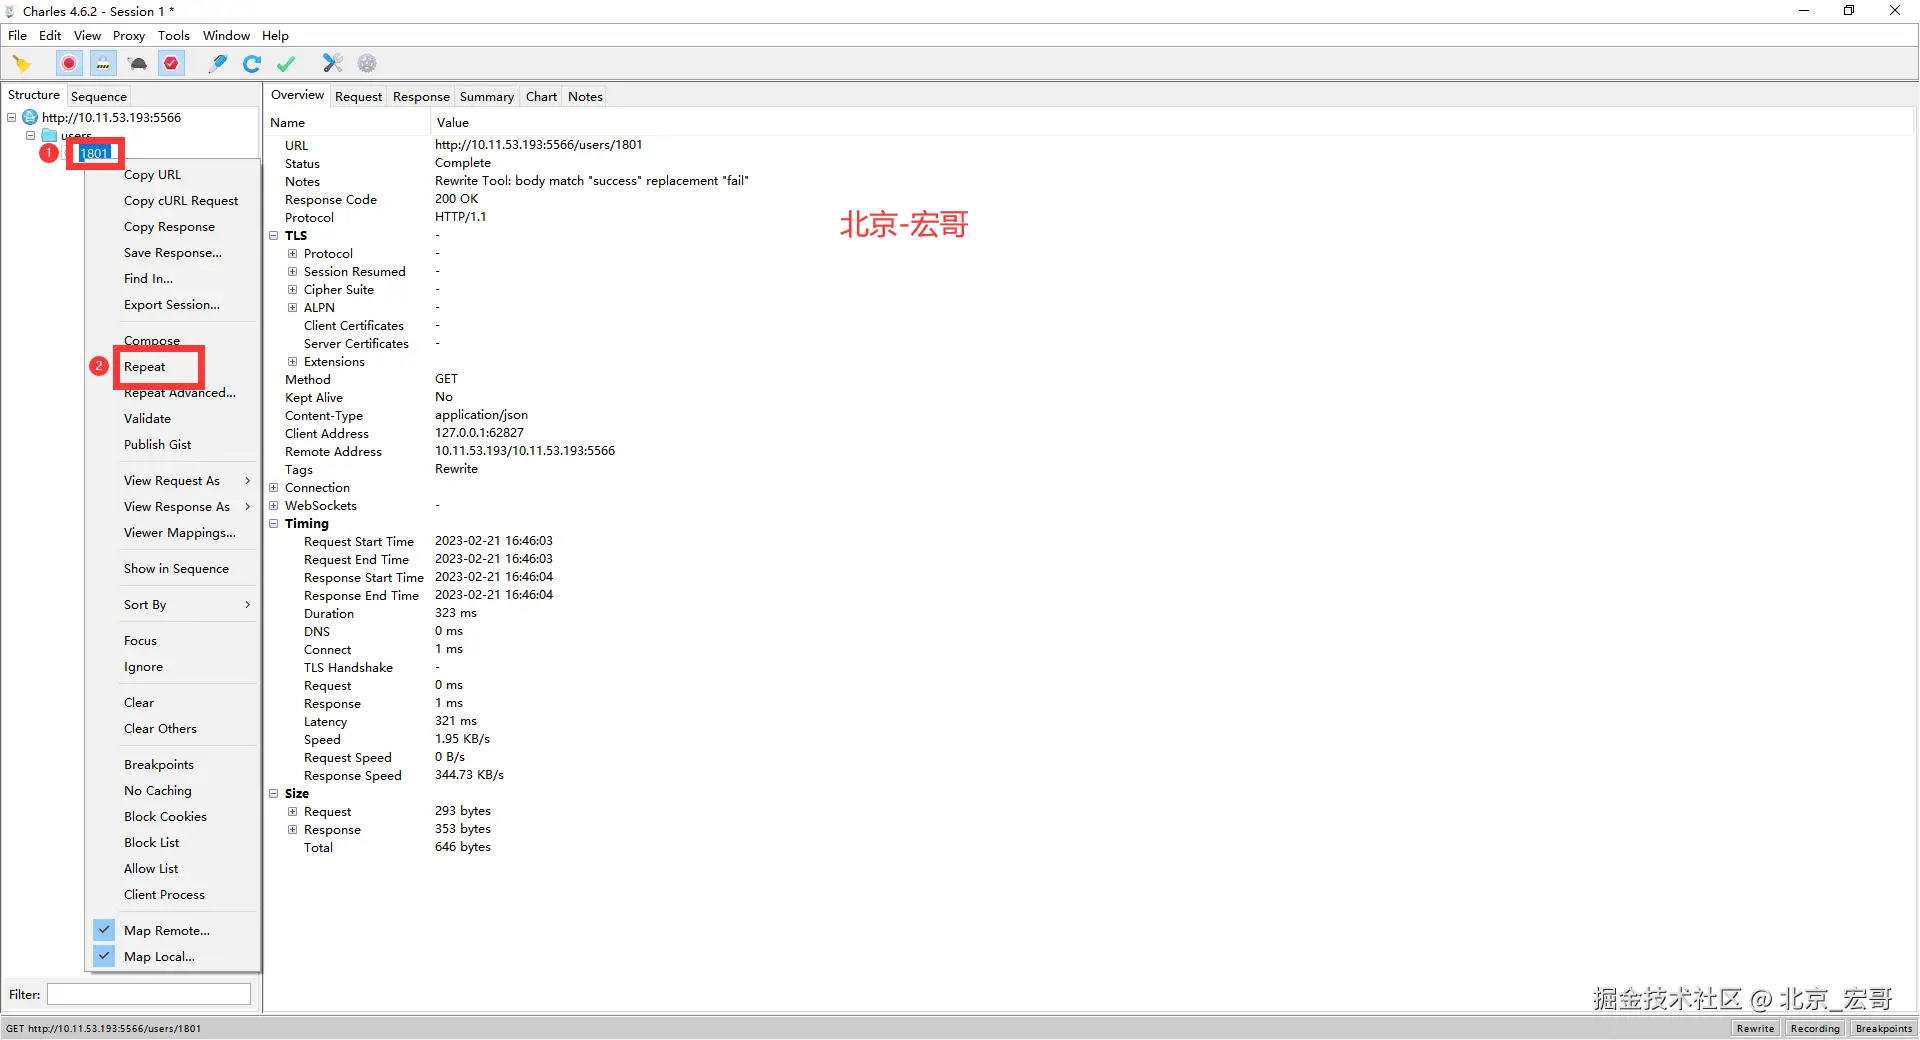Choose Copy URL from context menu
The height and width of the screenshot is (1040, 1920).
[x=152, y=175]
